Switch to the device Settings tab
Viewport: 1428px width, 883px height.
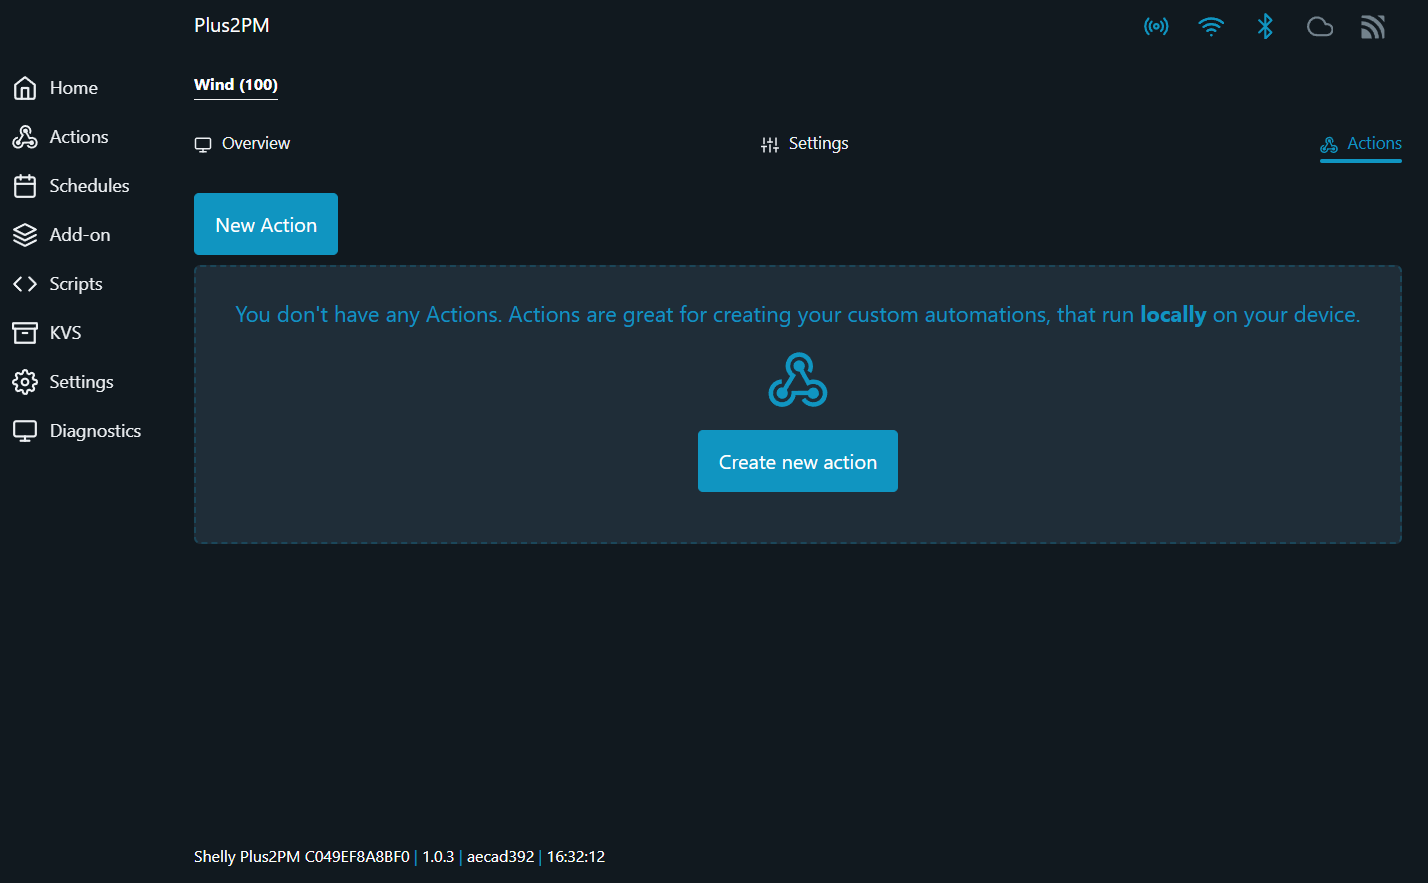805,144
